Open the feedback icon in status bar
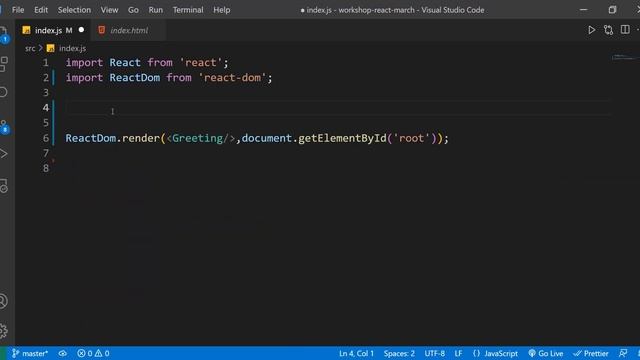The image size is (640, 360). point(623,353)
